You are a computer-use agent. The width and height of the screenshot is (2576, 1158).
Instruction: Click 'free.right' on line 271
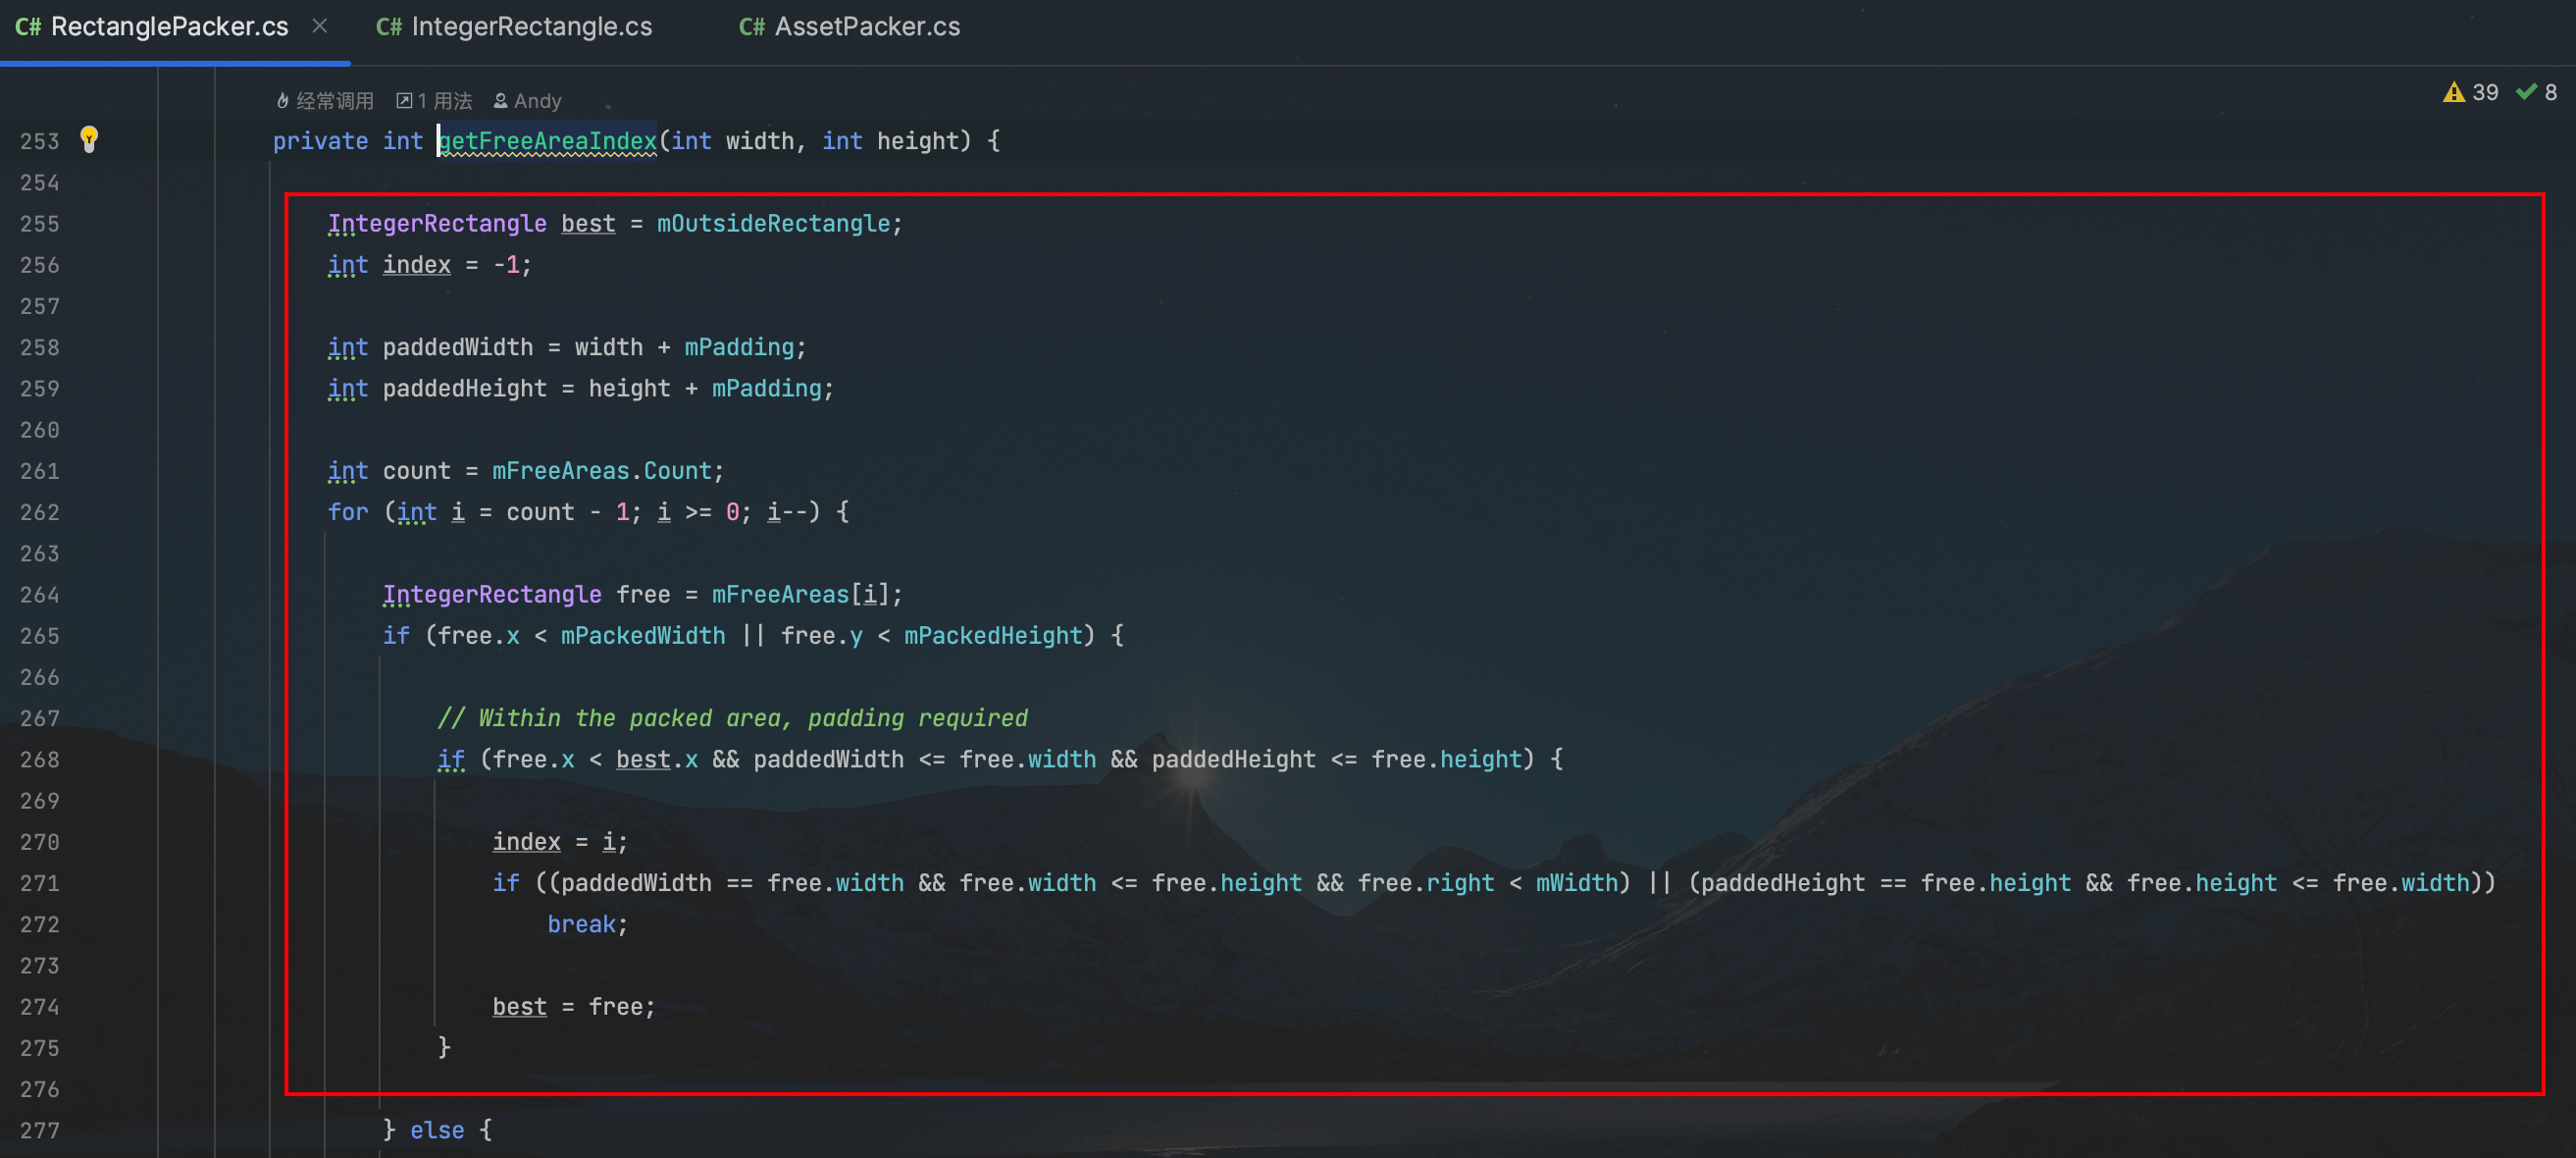pyautogui.click(x=1426, y=883)
